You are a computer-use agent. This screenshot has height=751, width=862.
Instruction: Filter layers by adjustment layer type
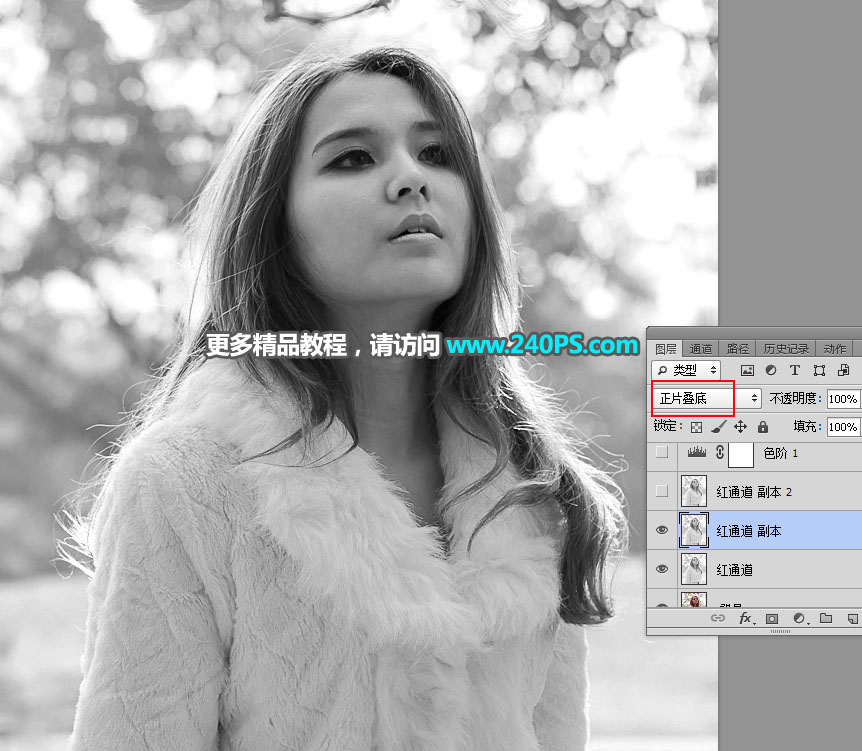click(x=771, y=371)
